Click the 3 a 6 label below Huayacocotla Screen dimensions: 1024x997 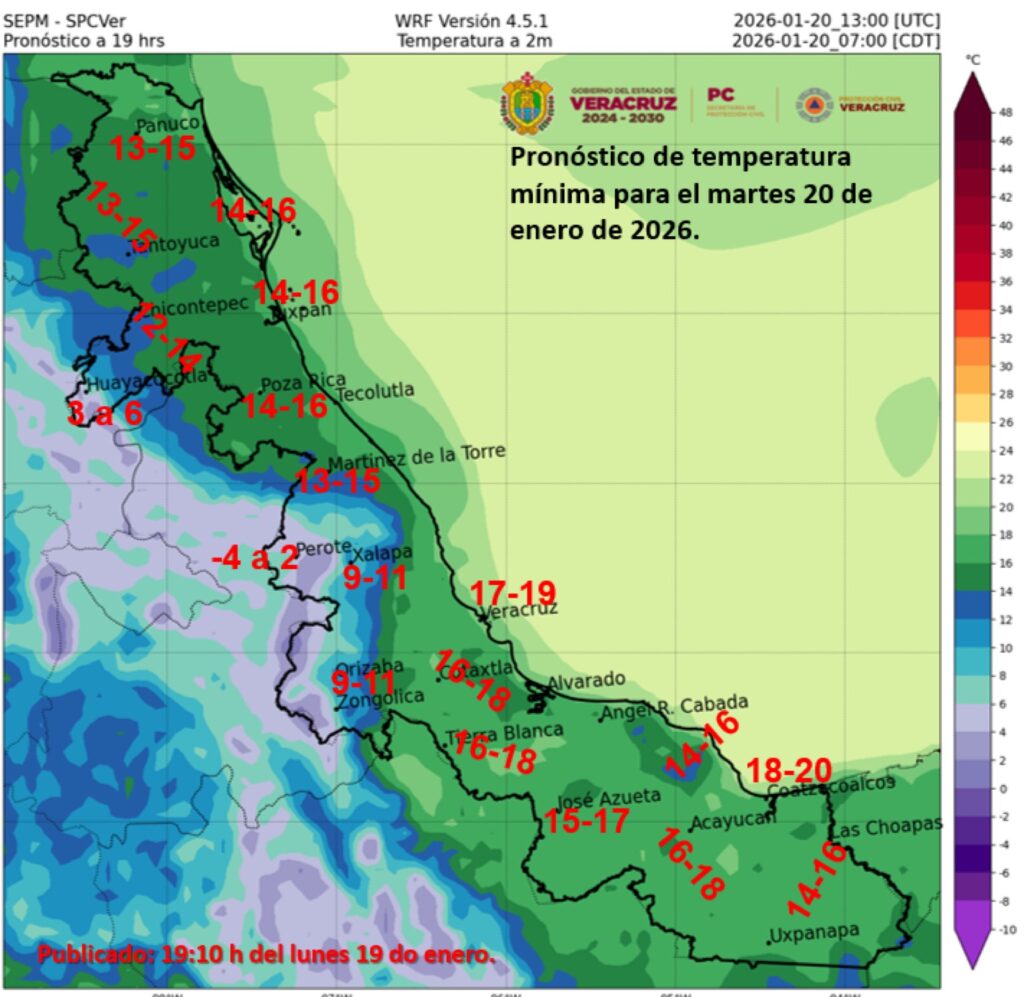[x=104, y=412]
